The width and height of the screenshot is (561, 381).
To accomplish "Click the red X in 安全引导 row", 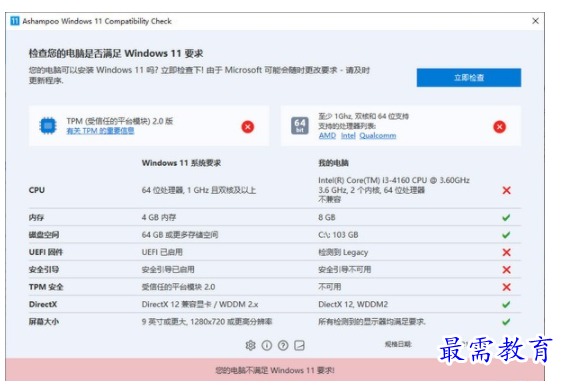I will tap(506, 270).
